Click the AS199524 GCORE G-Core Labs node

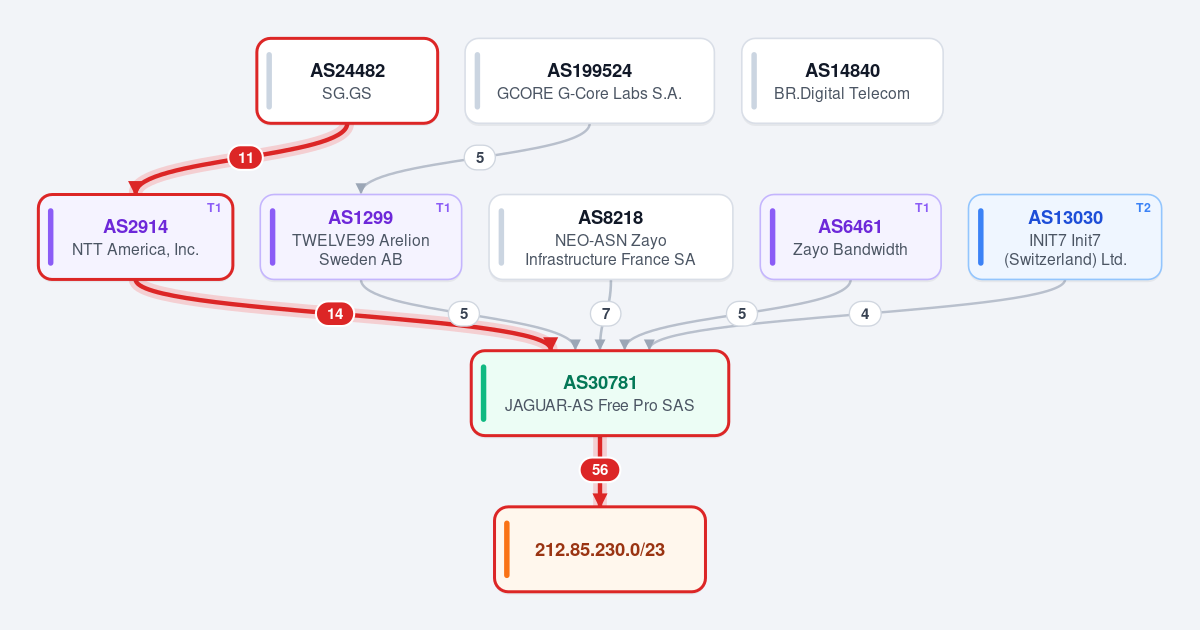tap(589, 81)
